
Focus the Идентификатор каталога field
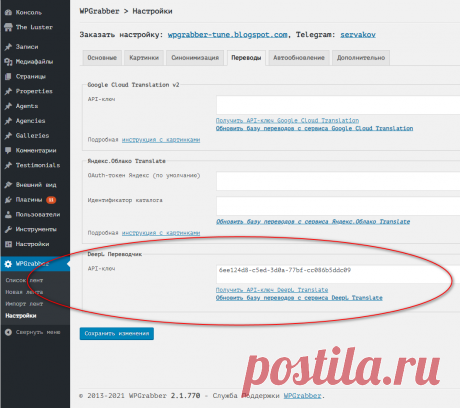[338, 206]
